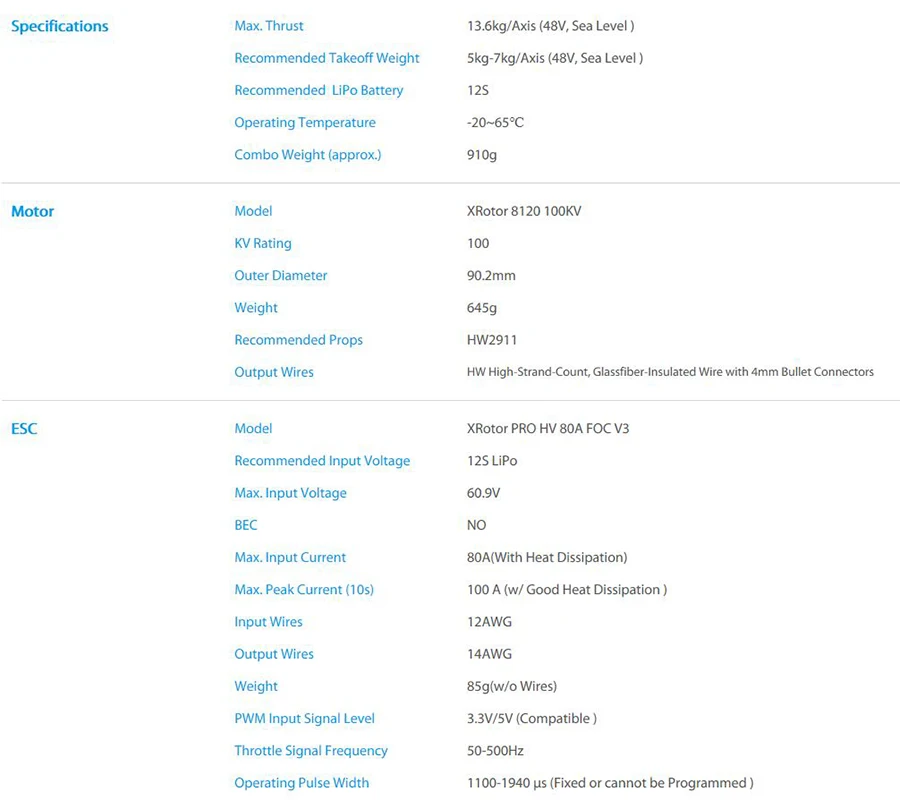Select the '910g' combo weight value
Image resolution: width=900 pixels, height=800 pixels.
click(482, 155)
